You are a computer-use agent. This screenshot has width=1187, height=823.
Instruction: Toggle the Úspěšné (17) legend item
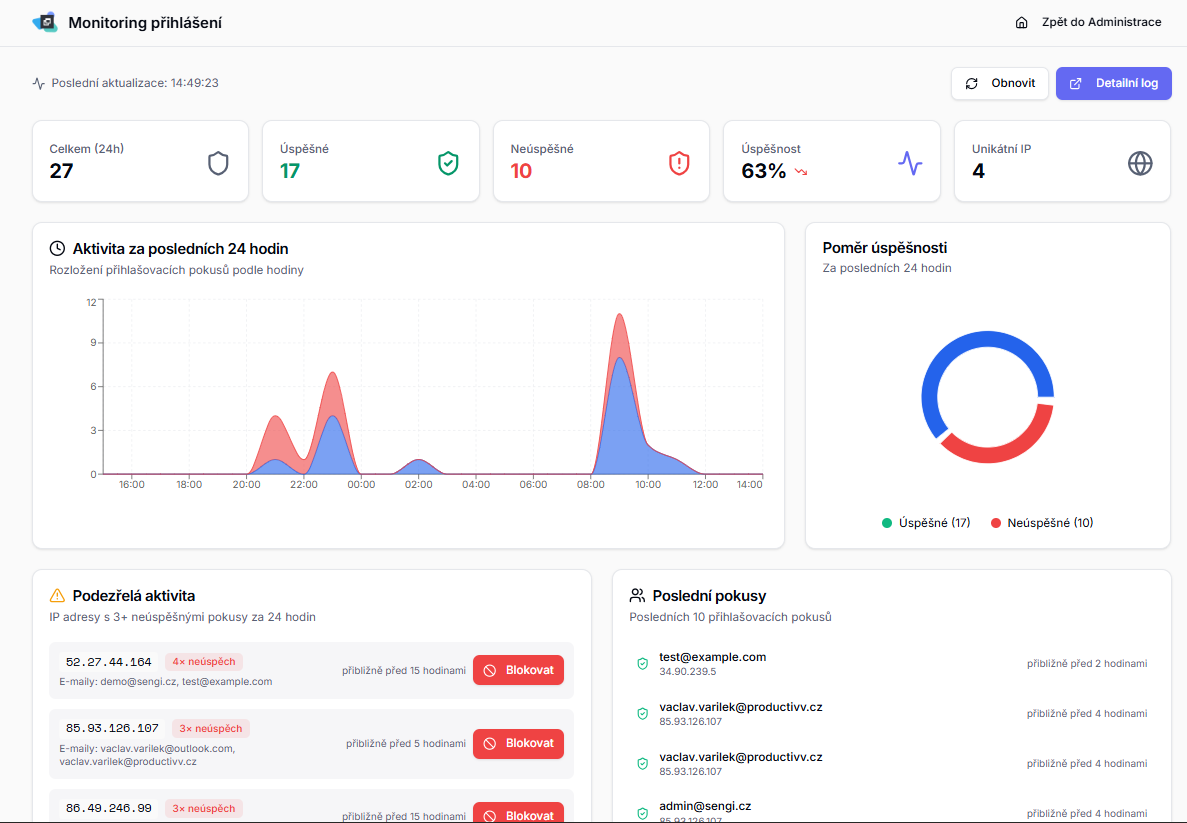pyautogui.click(x=925, y=521)
